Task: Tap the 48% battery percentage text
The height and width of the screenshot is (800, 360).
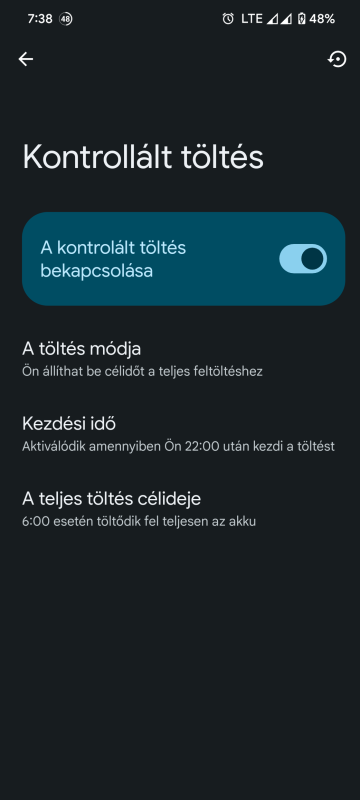Action: click(322, 19)
